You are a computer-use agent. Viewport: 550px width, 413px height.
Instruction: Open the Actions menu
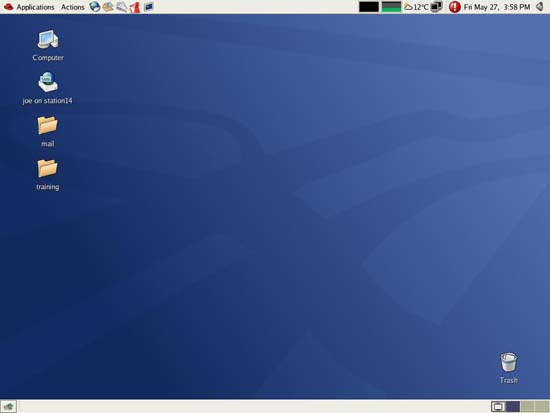pyautogui.click(x=73, y=7)
